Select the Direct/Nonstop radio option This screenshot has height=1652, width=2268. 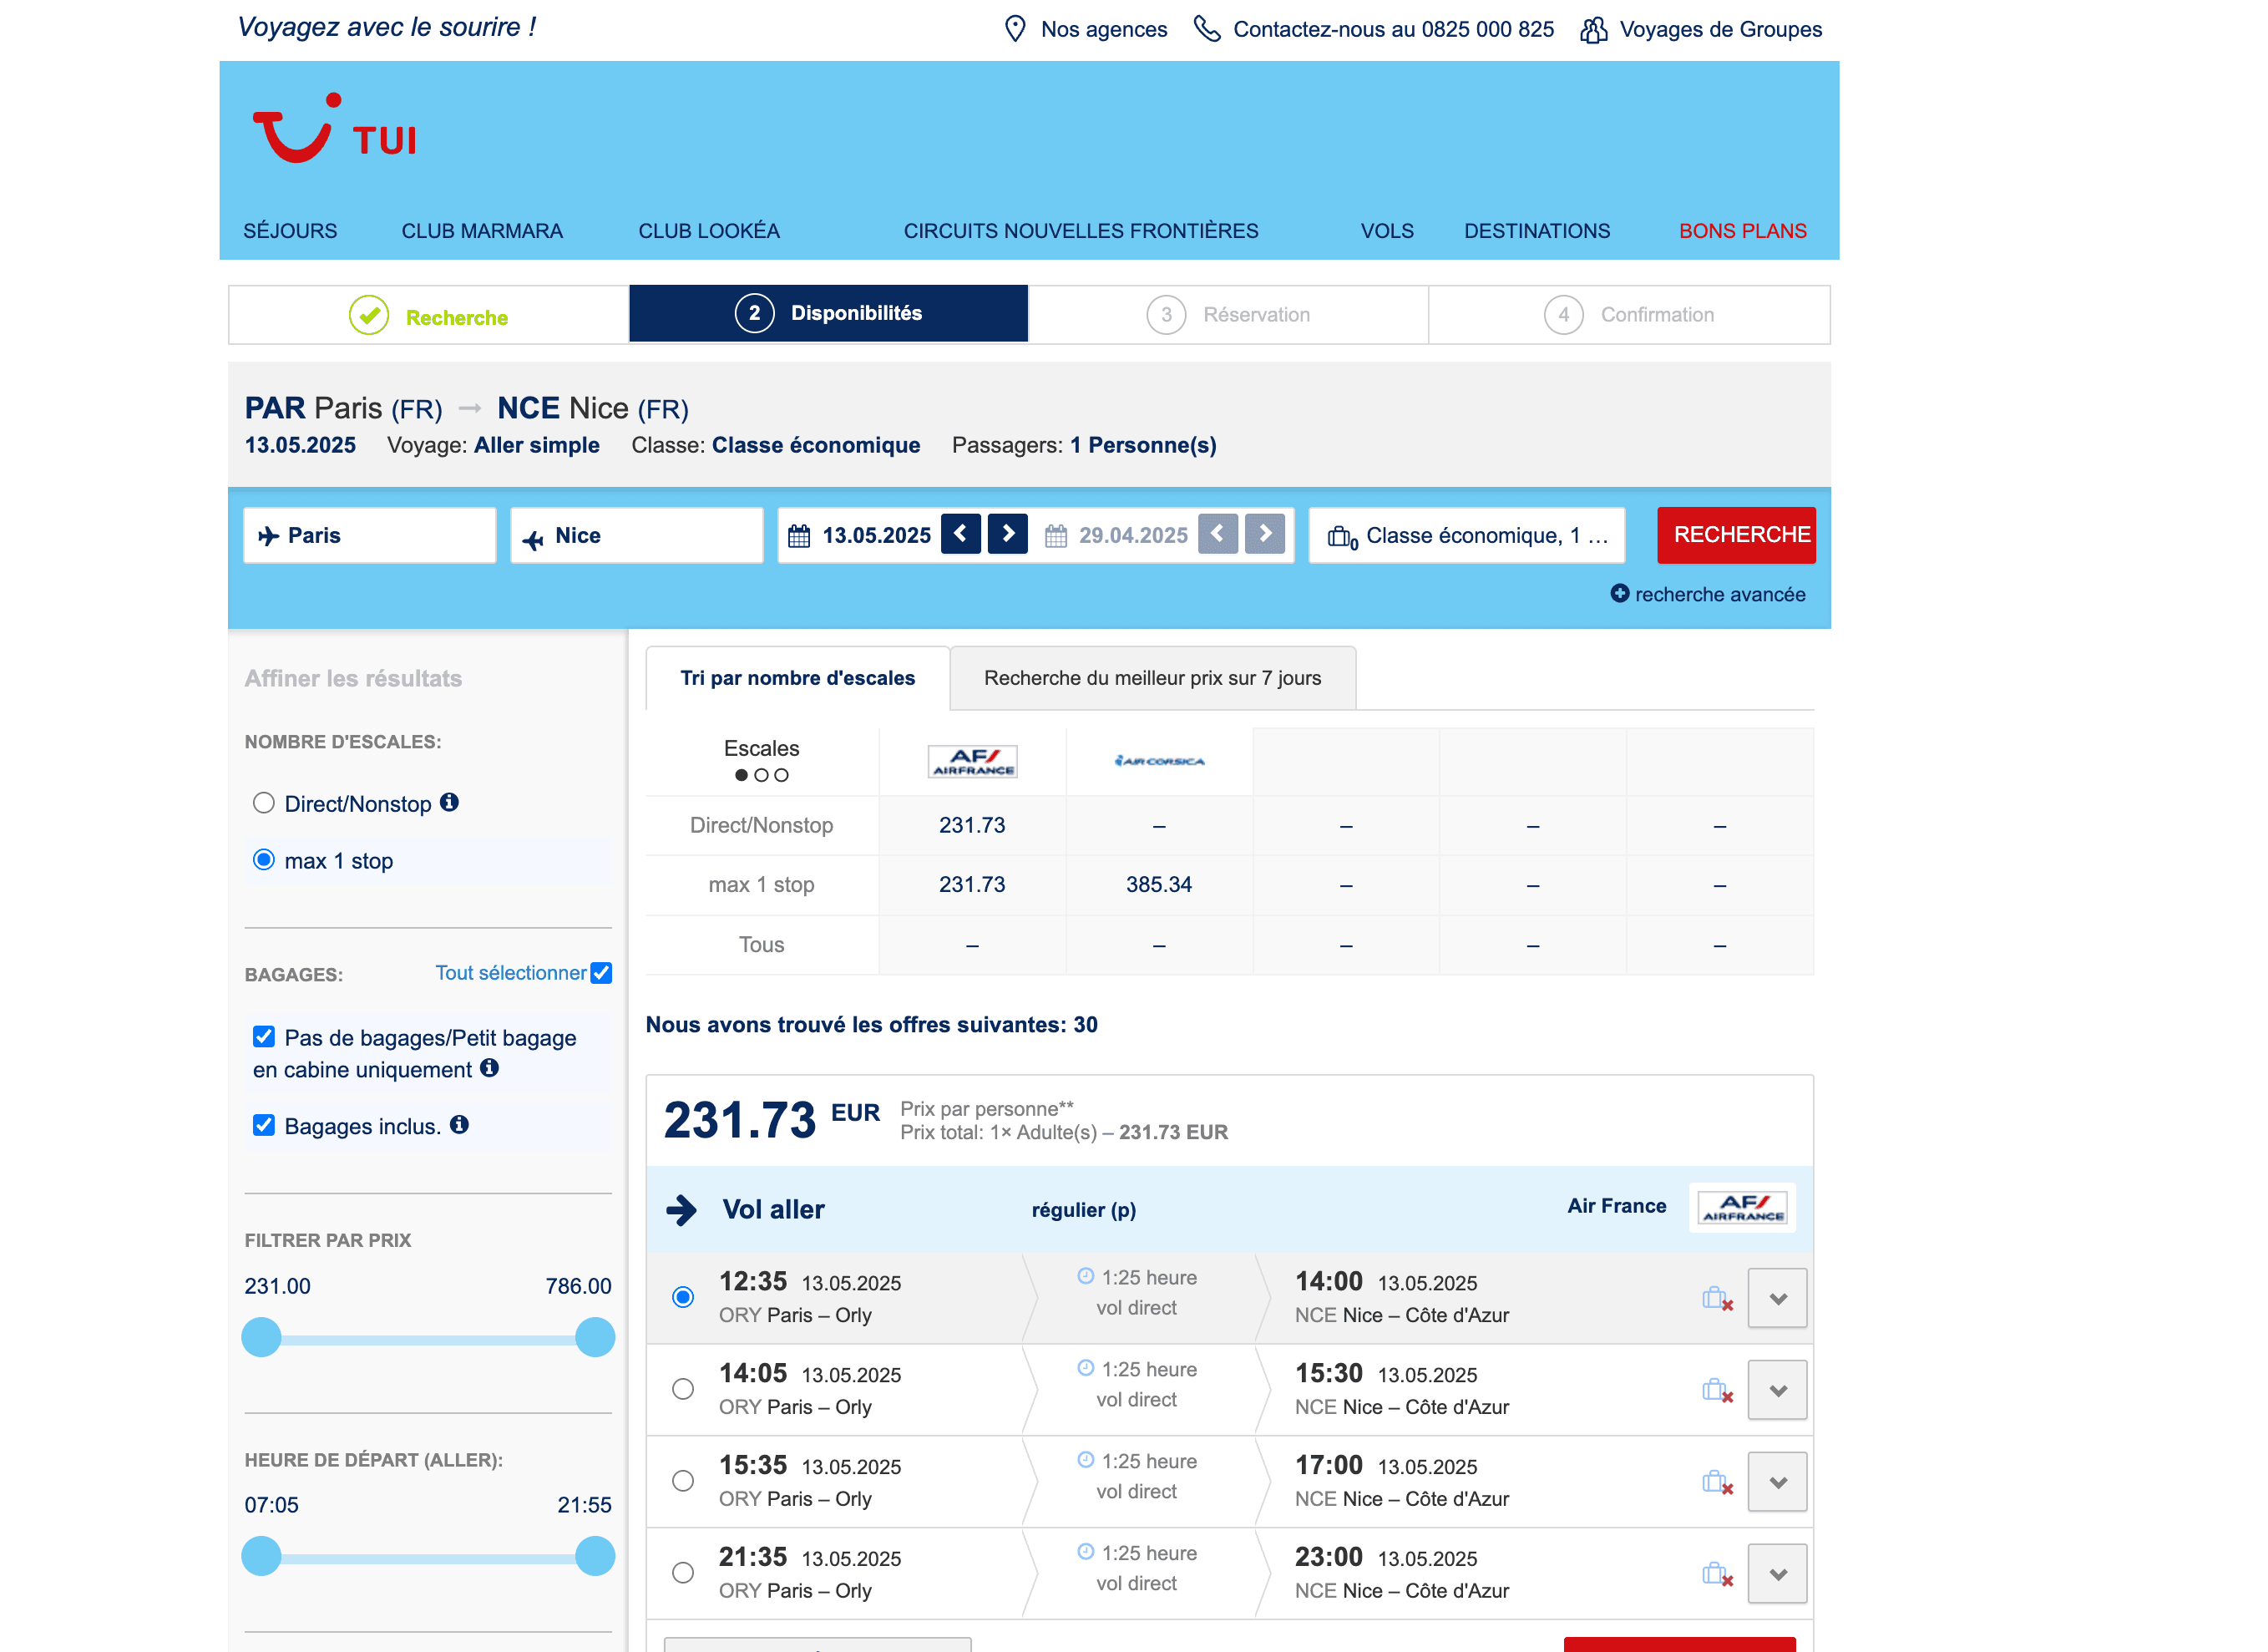pos(264,803)
